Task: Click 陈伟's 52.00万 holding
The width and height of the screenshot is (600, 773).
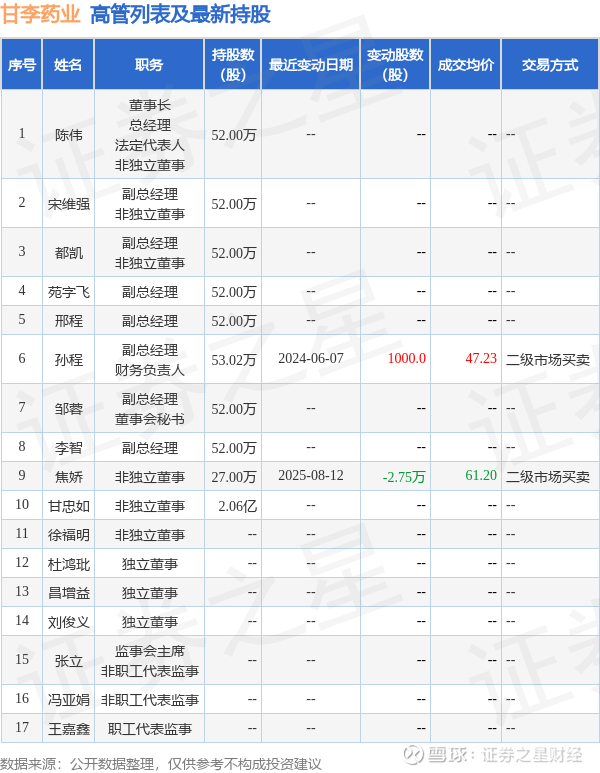Action: 234,135
